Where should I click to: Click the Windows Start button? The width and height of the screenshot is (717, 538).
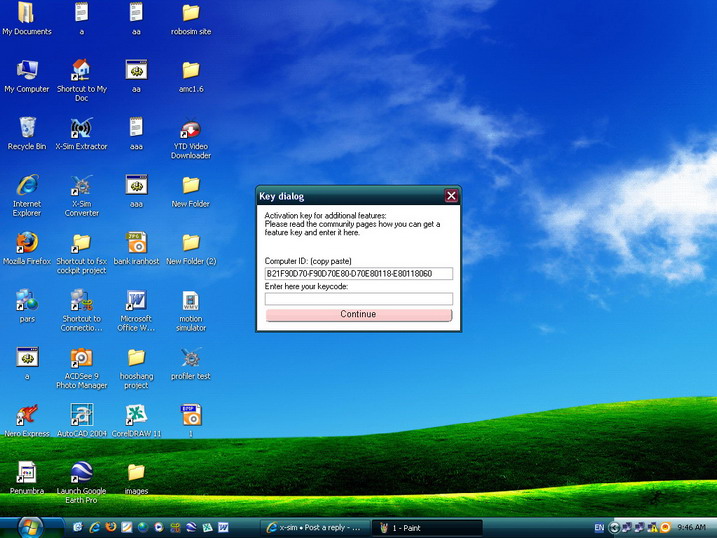30,526
